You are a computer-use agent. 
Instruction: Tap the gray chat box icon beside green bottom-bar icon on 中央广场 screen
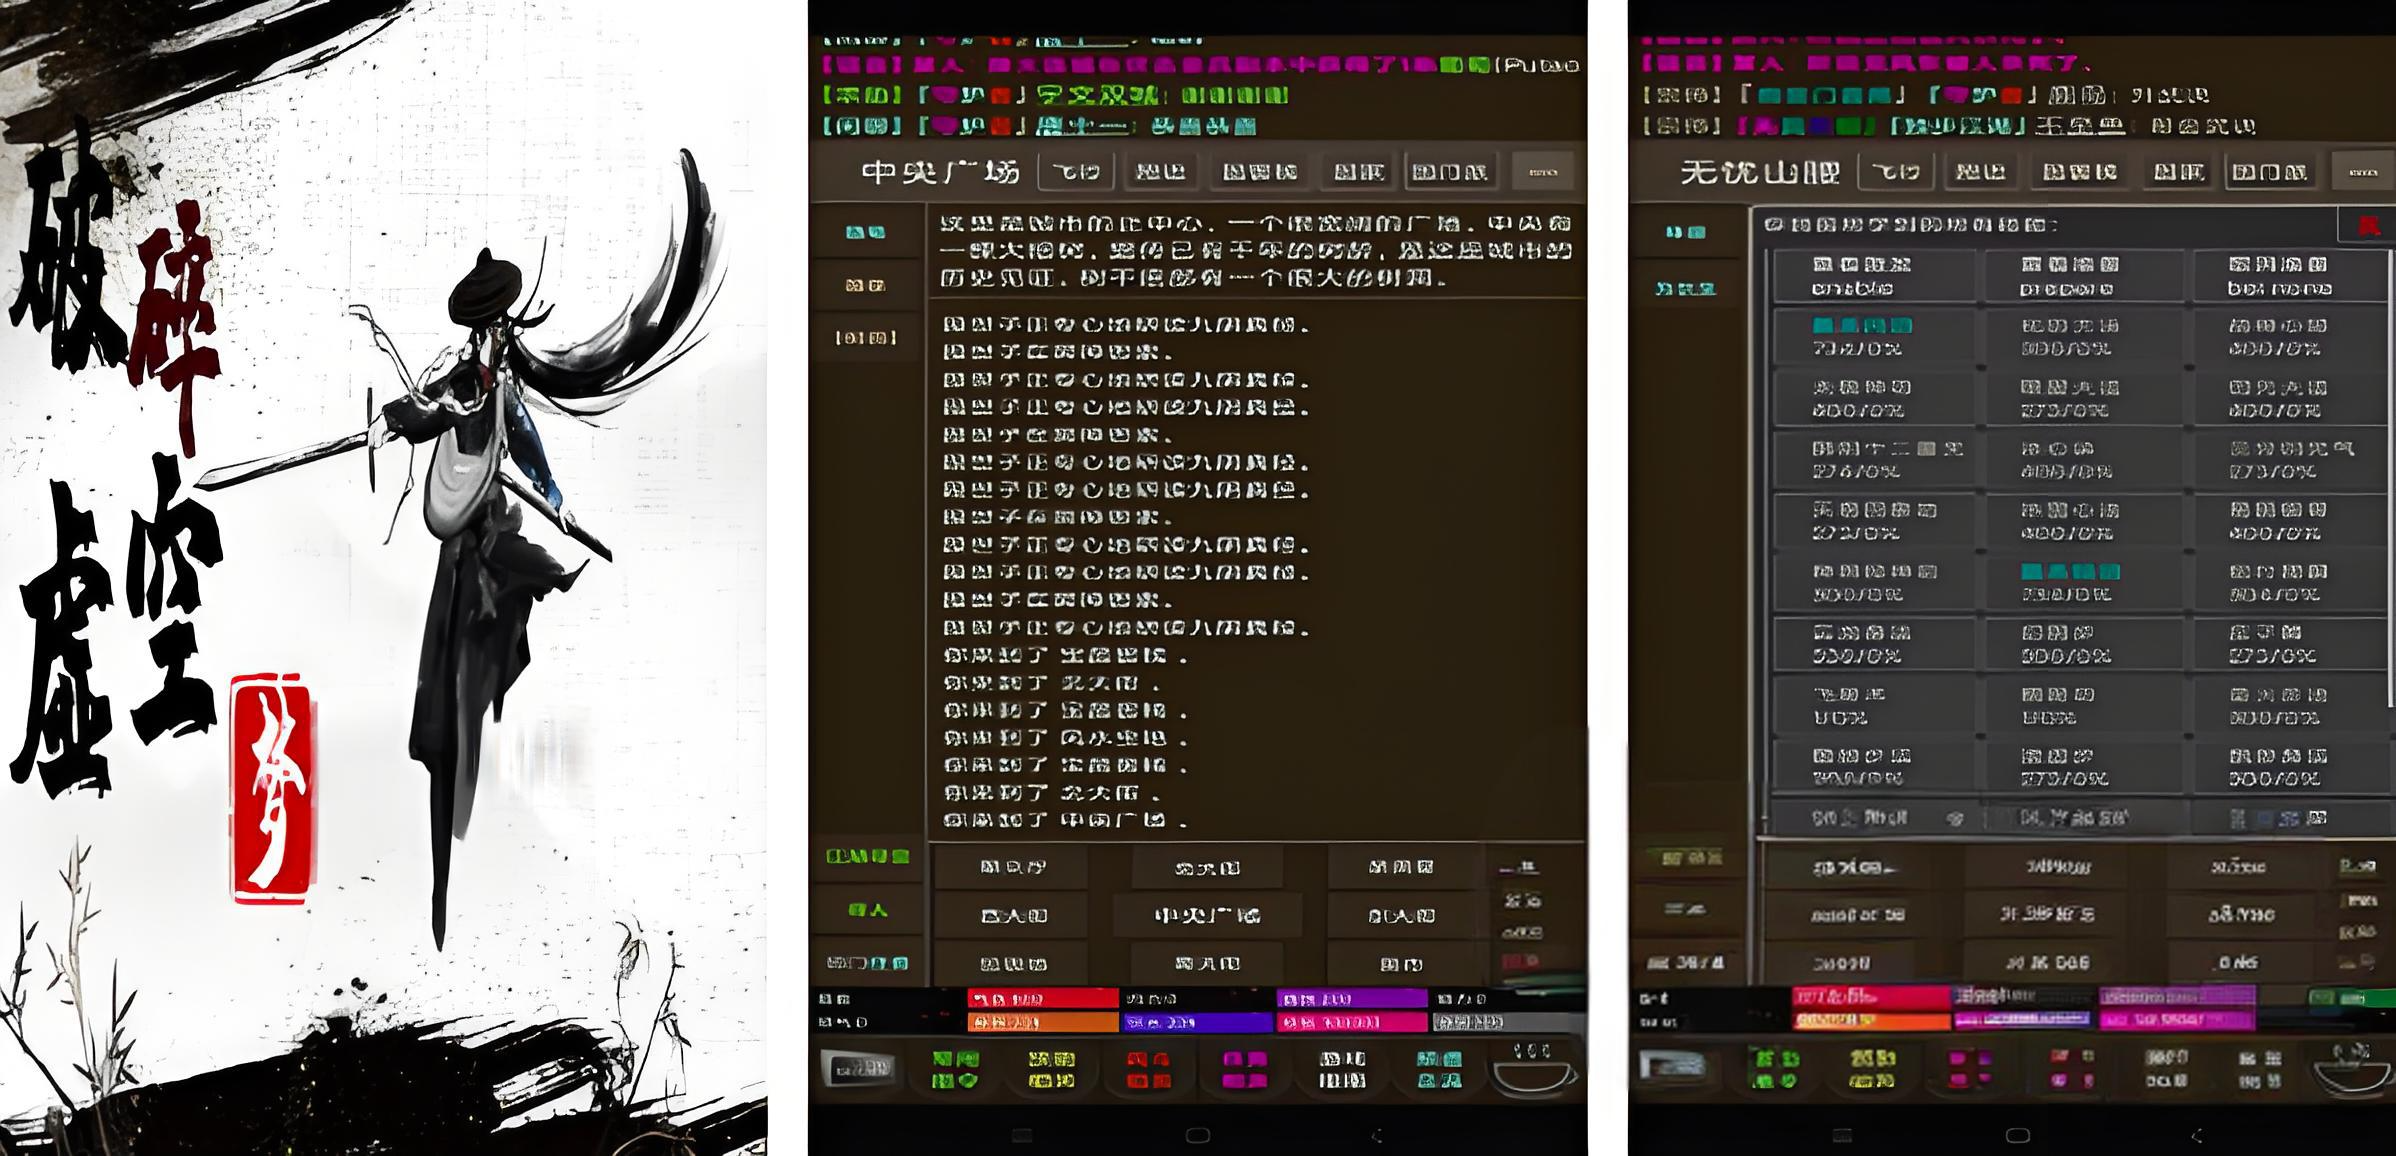point(857,1069)
